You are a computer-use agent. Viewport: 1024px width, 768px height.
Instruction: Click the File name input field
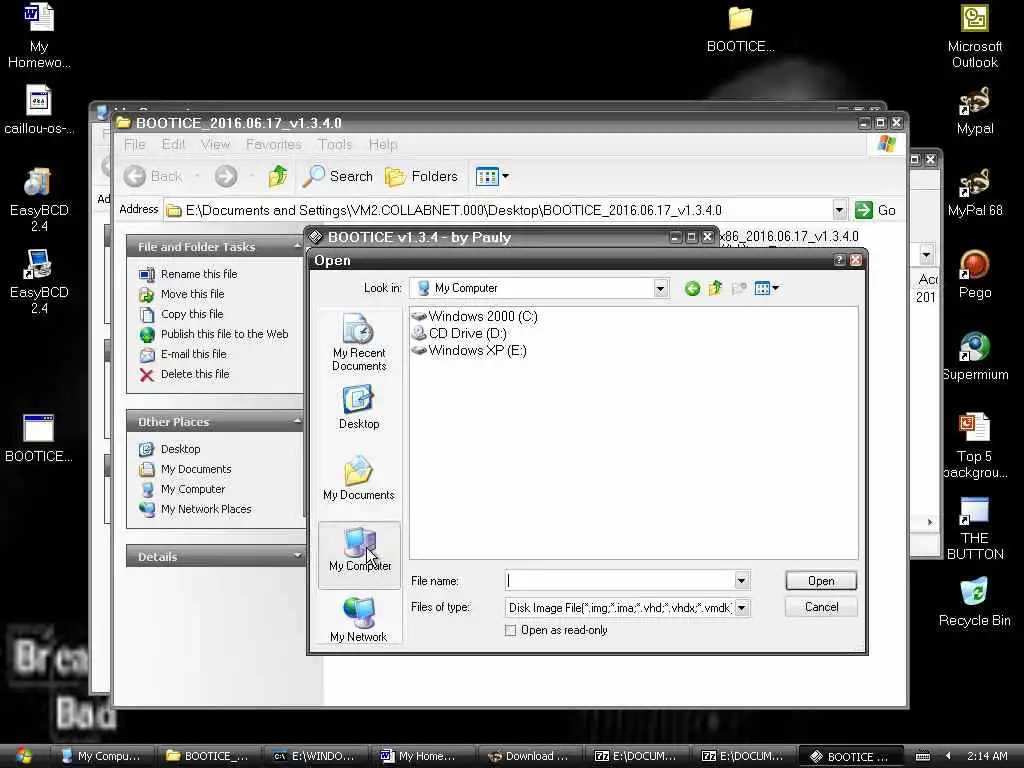point(620,580)
